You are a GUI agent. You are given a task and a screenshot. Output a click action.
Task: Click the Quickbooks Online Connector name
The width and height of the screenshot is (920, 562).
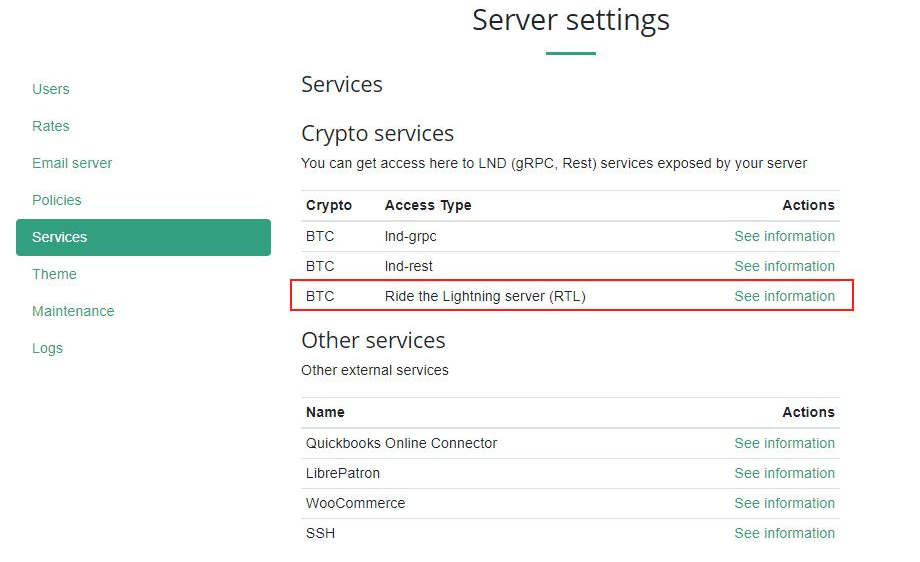click(401, 443)
